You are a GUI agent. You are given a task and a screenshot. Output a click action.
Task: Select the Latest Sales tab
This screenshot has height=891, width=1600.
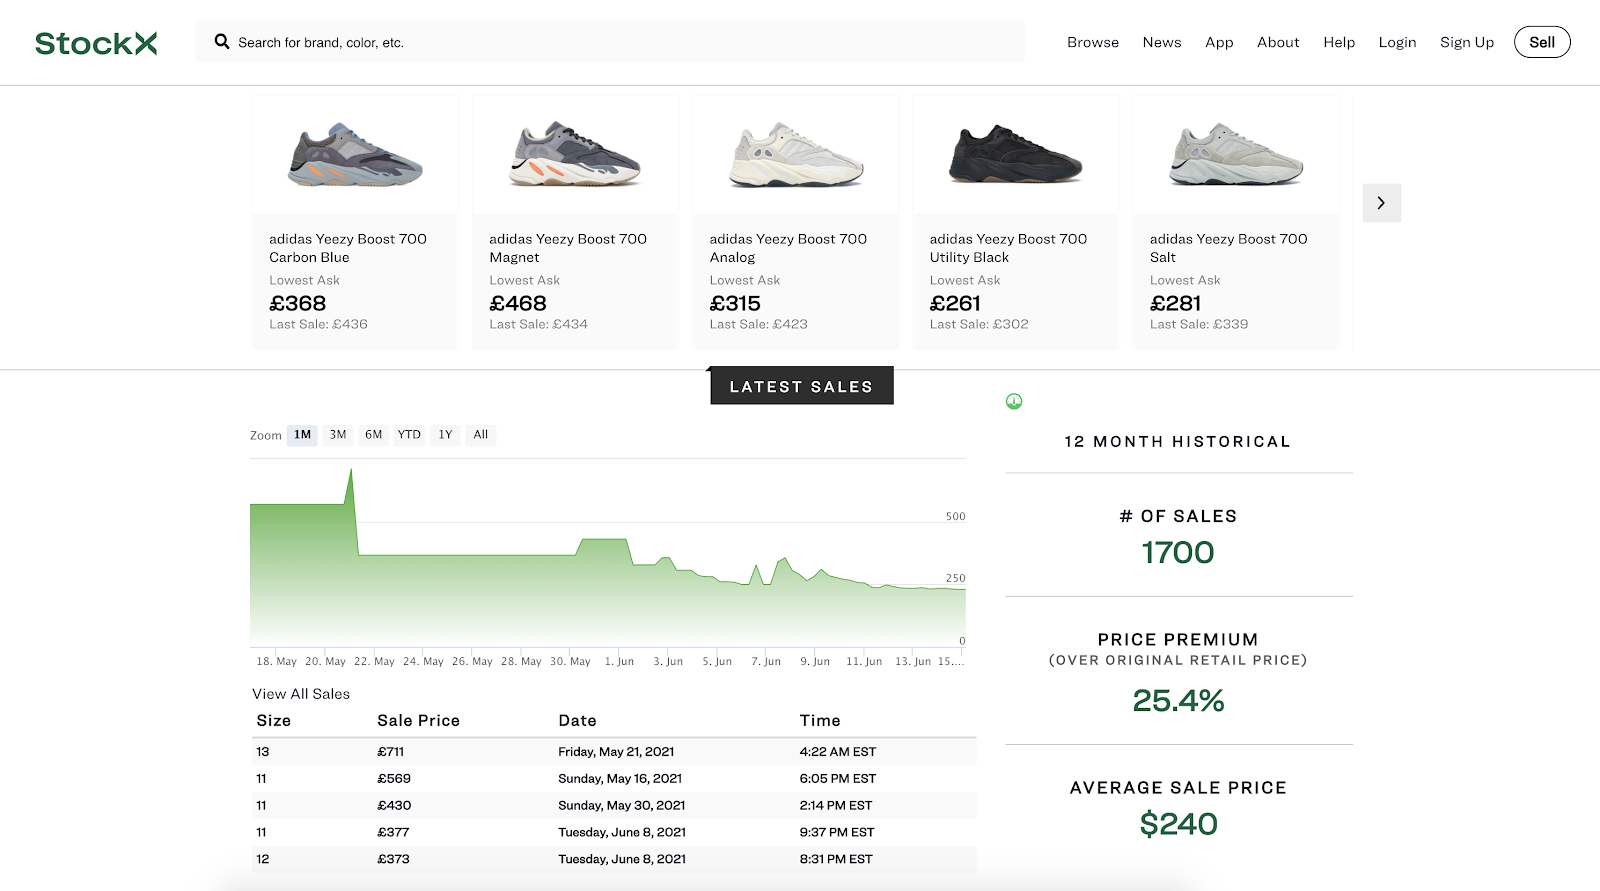[802, 386]
